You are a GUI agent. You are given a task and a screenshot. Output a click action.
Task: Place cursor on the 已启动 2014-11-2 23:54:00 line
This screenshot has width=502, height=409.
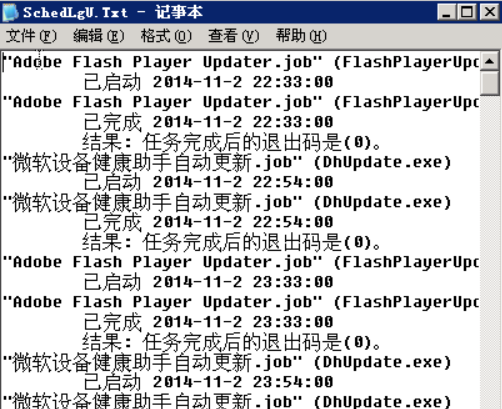[x=208, y=382]
